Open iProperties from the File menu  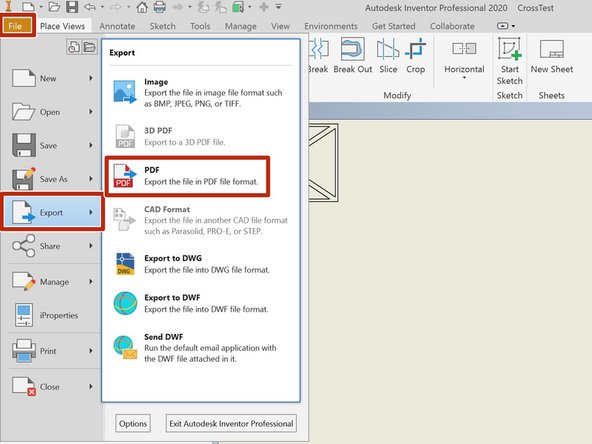point(52,315)
